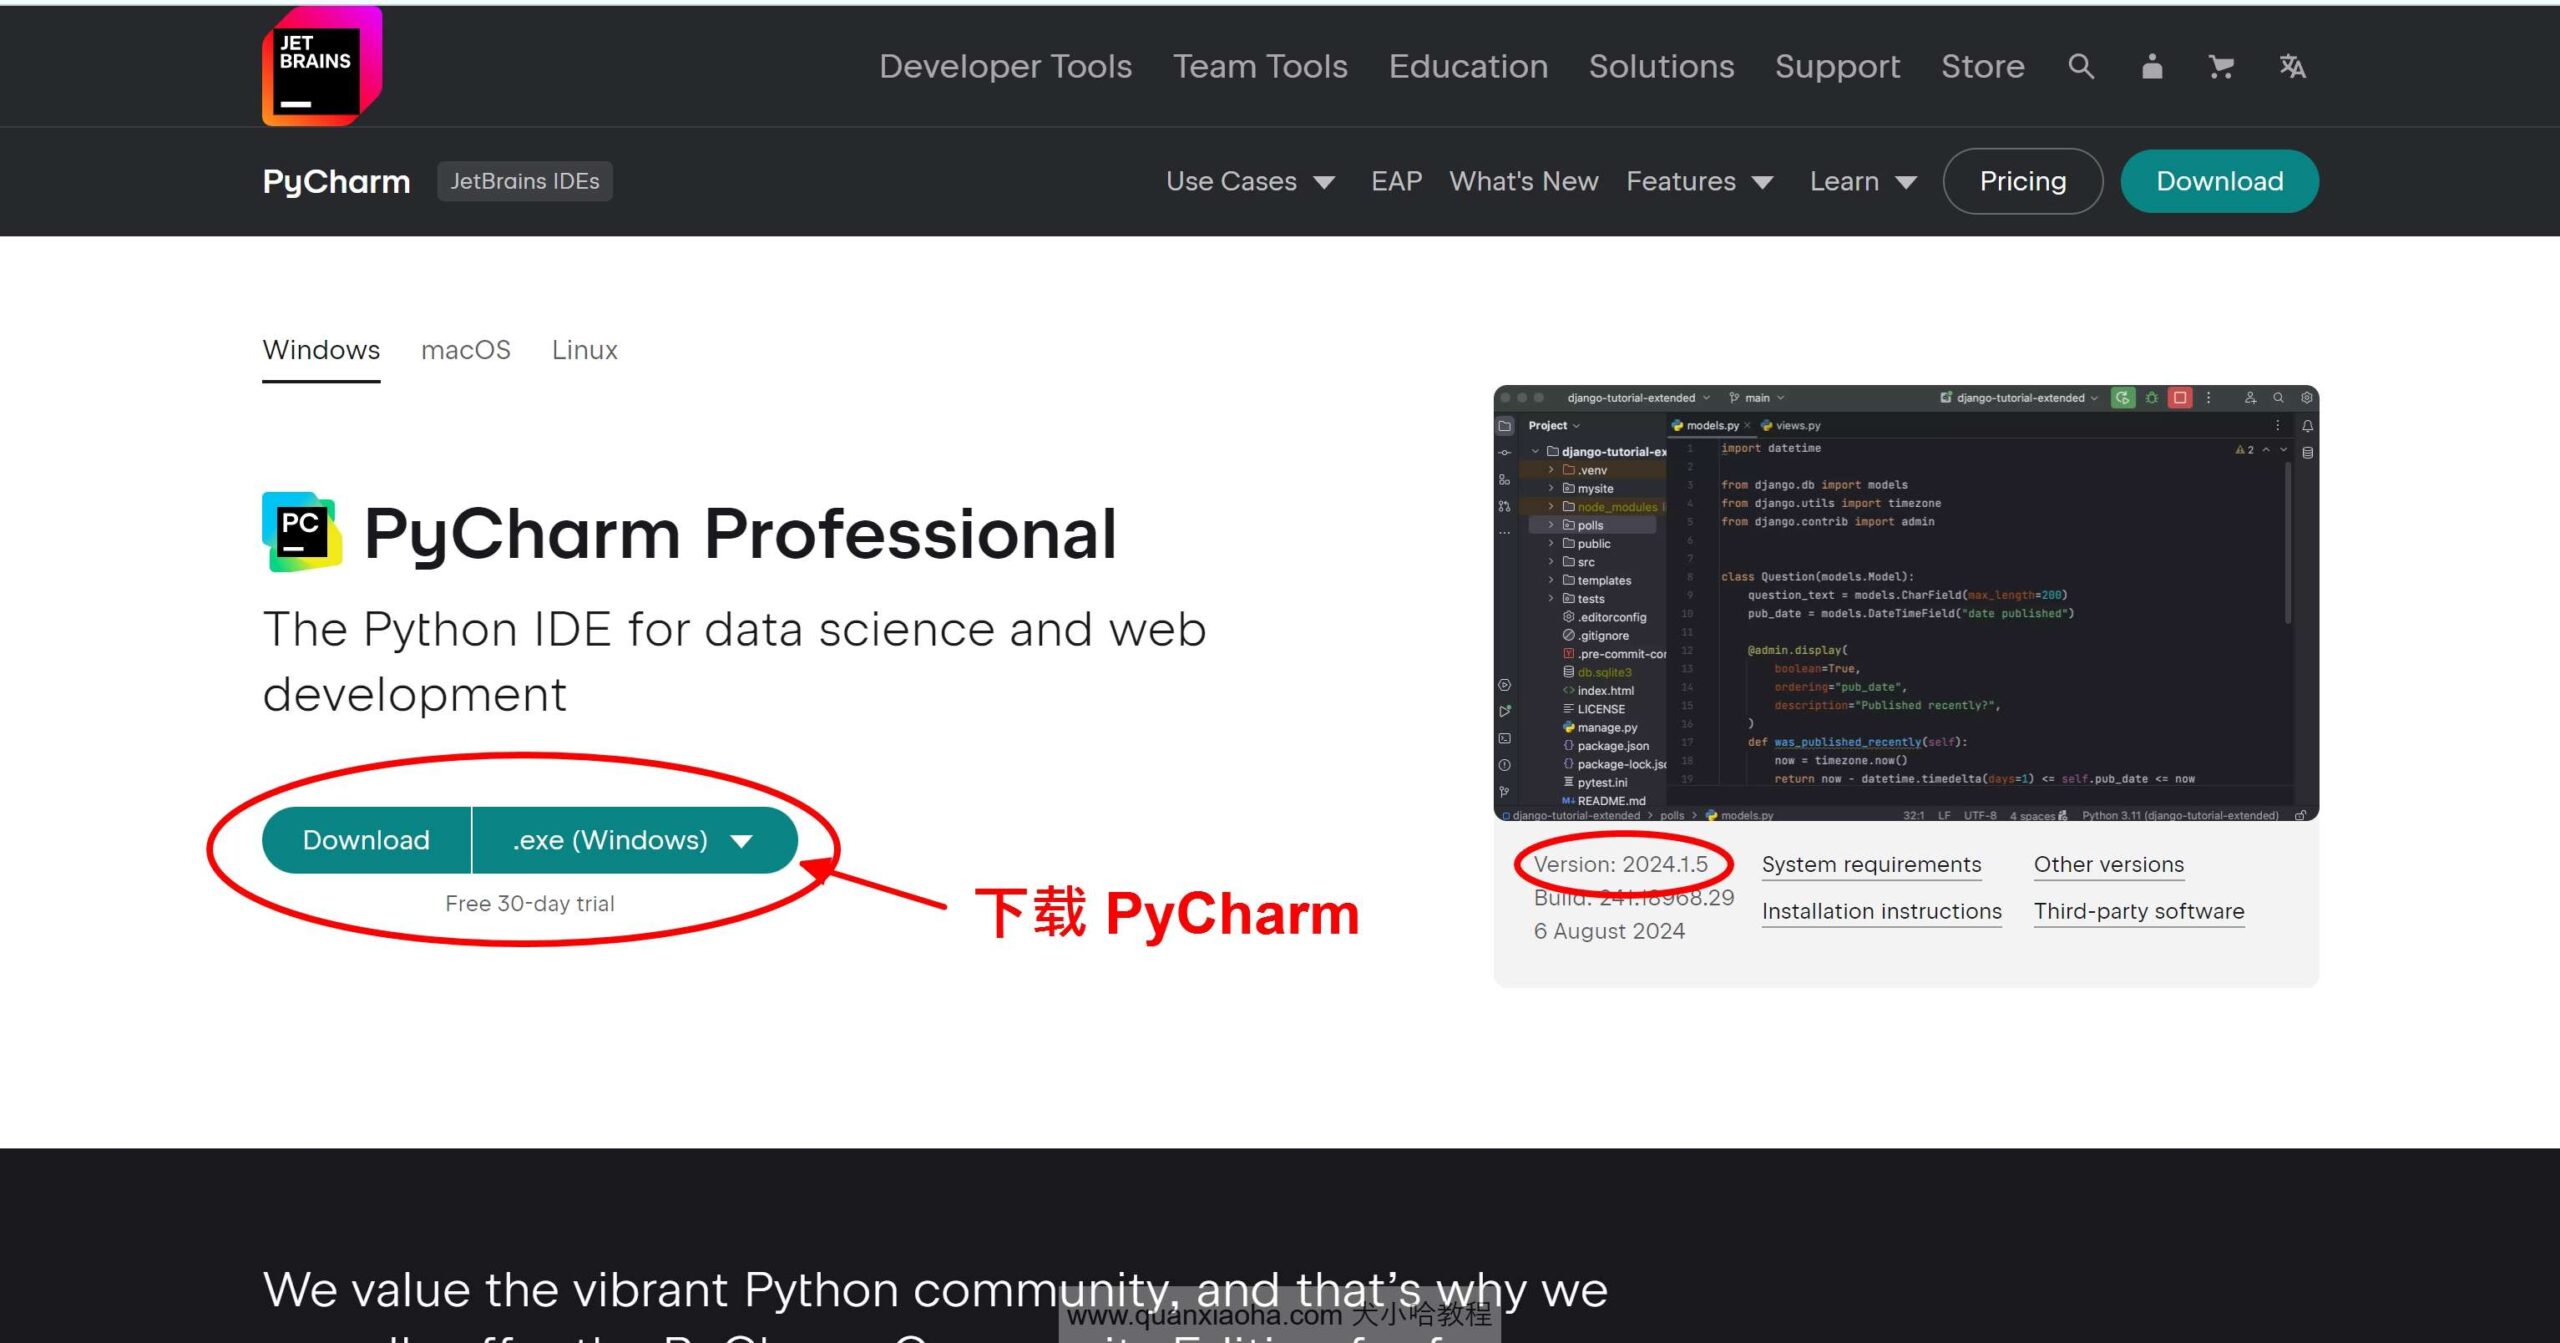
Task: Click the Version 2024.1.5 identifier
Action: click(x=1622, y=864)
